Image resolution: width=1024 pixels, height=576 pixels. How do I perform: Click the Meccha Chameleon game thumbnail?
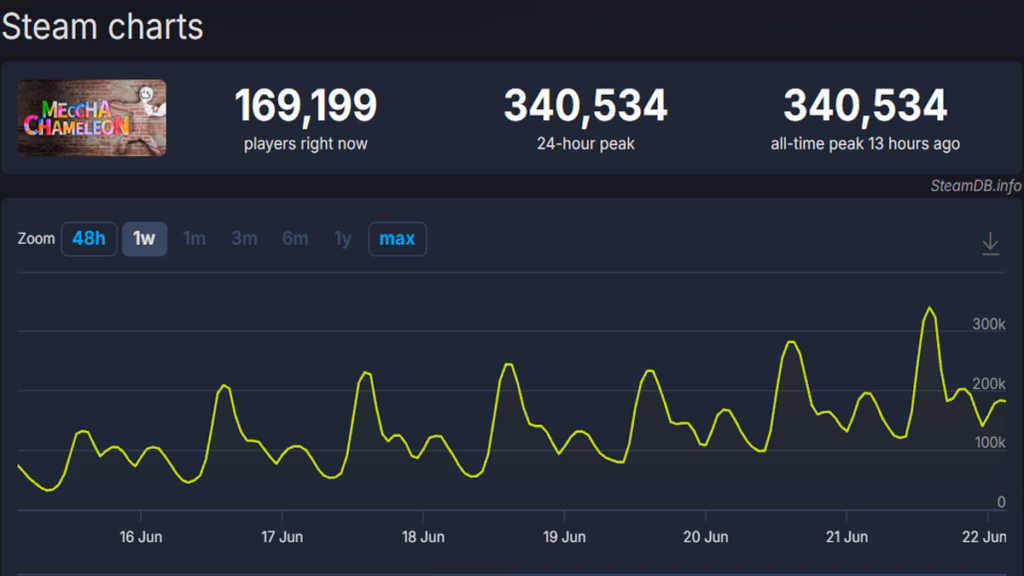[91, 118]
